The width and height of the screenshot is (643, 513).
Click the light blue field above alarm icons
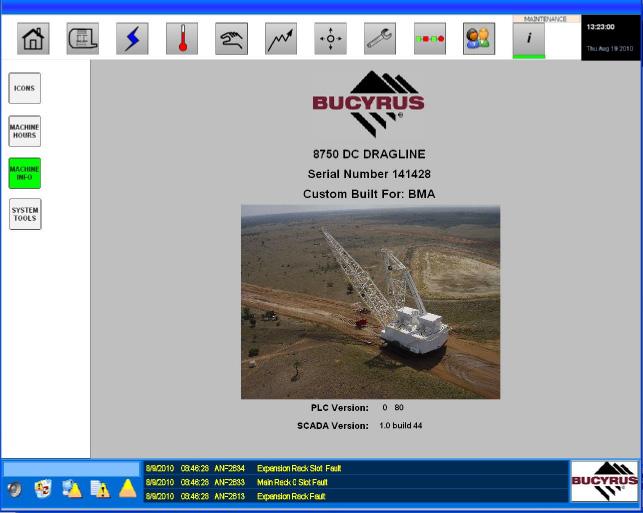point(72,469)
